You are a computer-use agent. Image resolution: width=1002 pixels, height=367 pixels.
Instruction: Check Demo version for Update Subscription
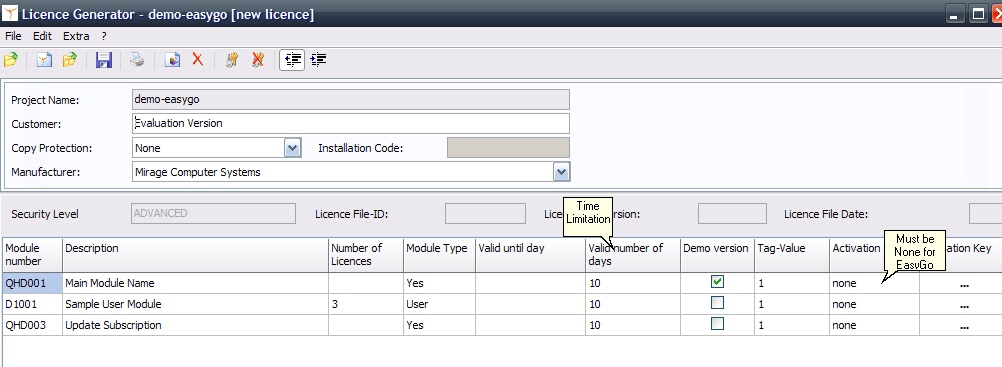[x=718, y=324]
